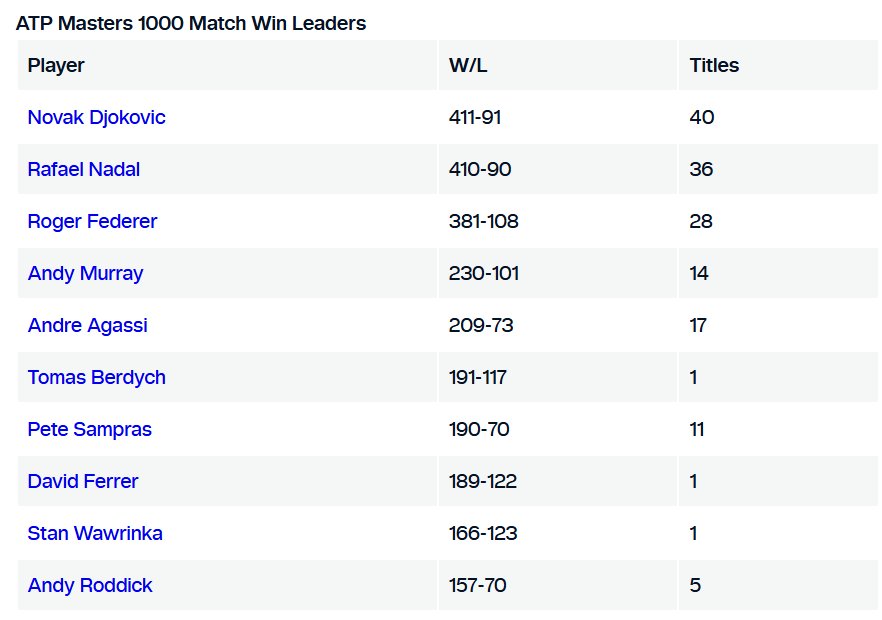Open Andy Murray player link

click(86, 273)
